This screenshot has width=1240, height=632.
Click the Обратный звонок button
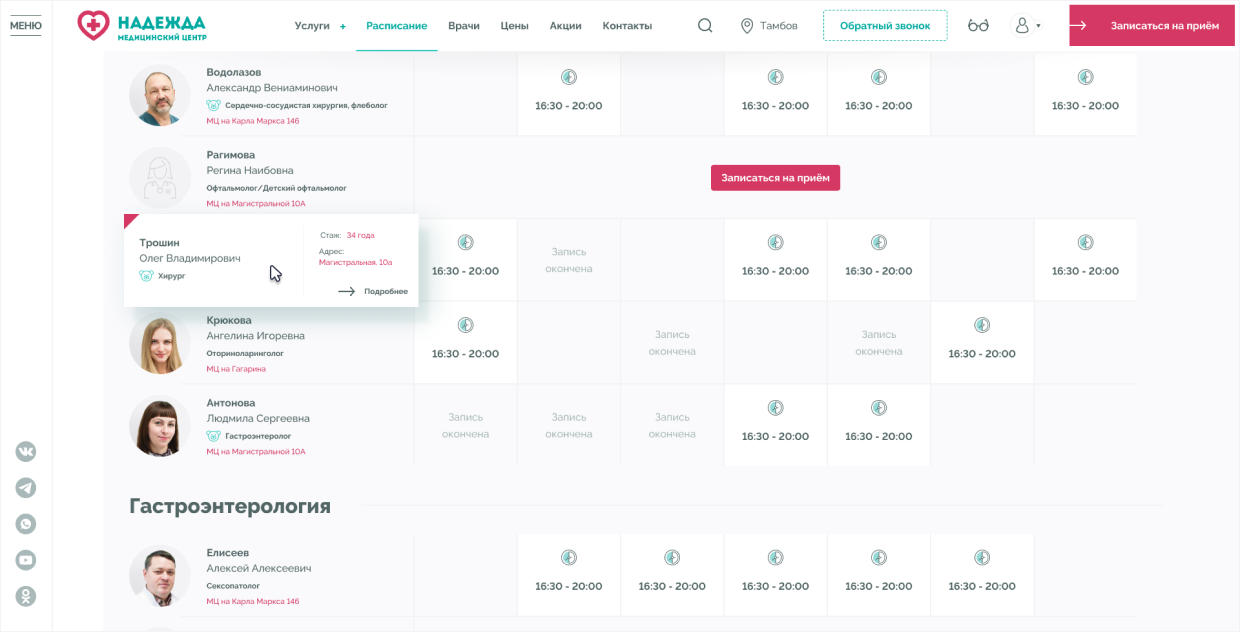pyautogui.click(x=884, y=26)
